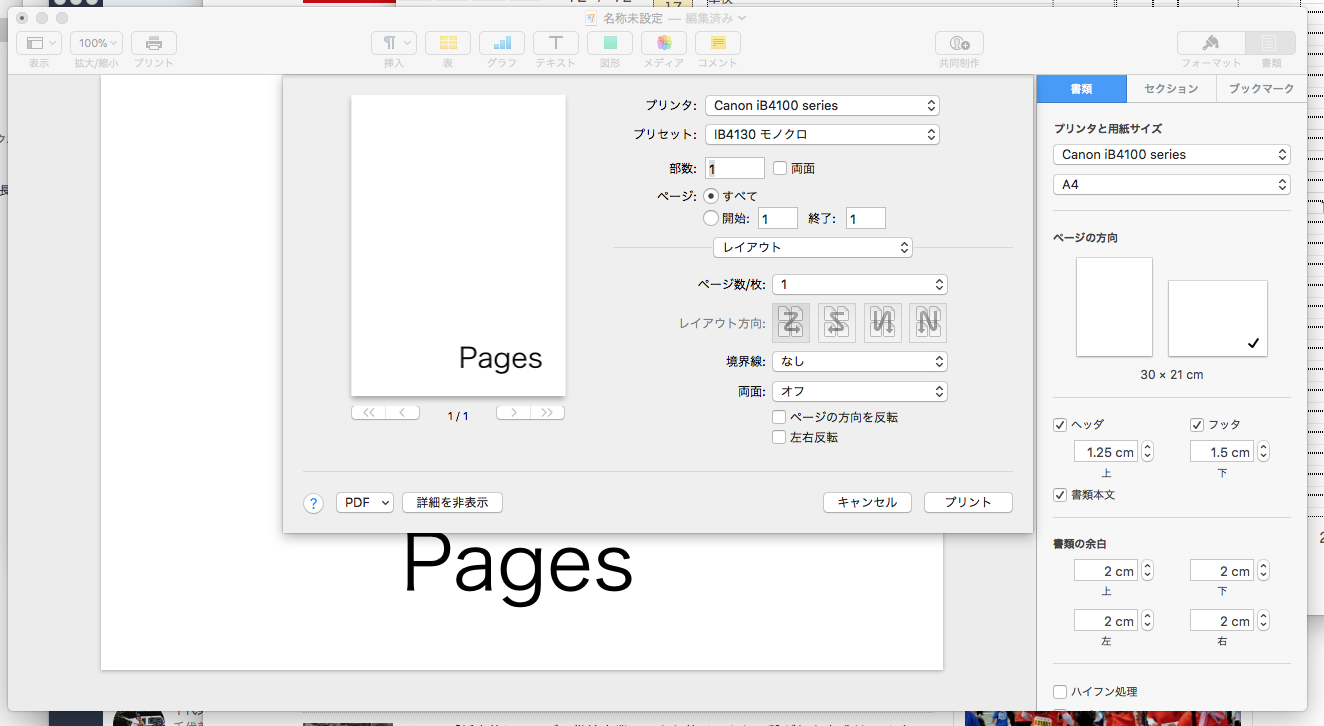The image size is (1324, 726).
Task: Switch to the ブックマーク tab
Action: pos(1260,89)
